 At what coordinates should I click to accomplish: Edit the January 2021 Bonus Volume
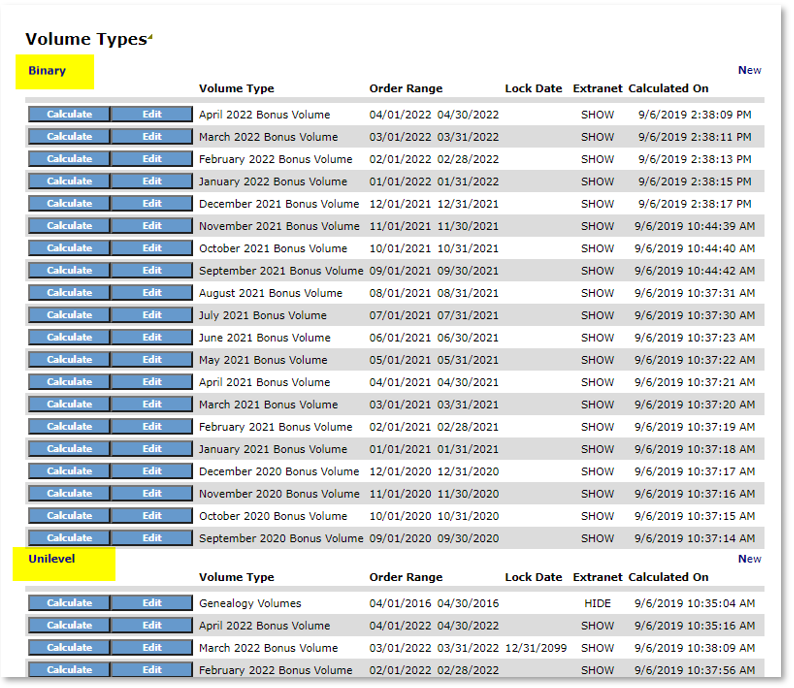[x=151, y=449]
